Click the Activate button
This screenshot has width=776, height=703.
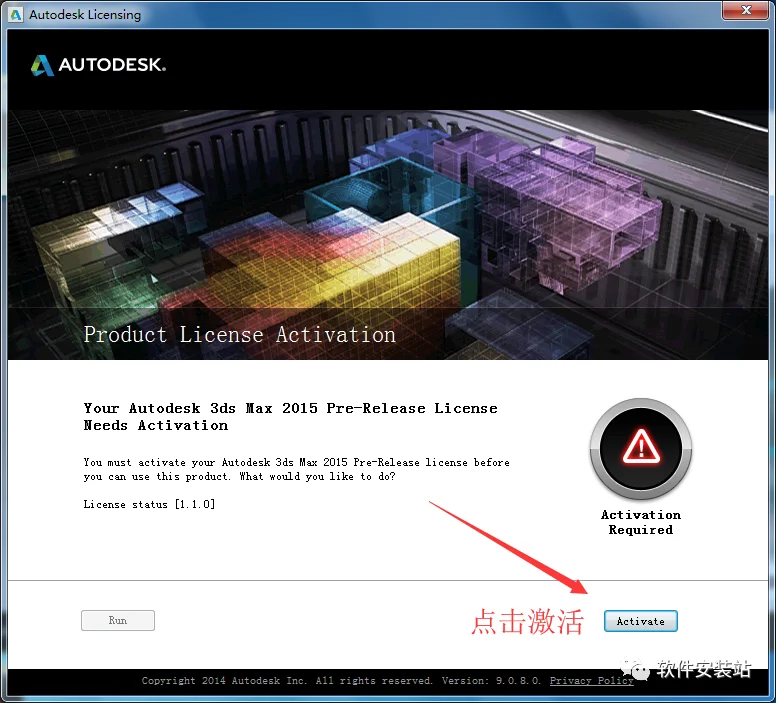[x=640, y=621]
